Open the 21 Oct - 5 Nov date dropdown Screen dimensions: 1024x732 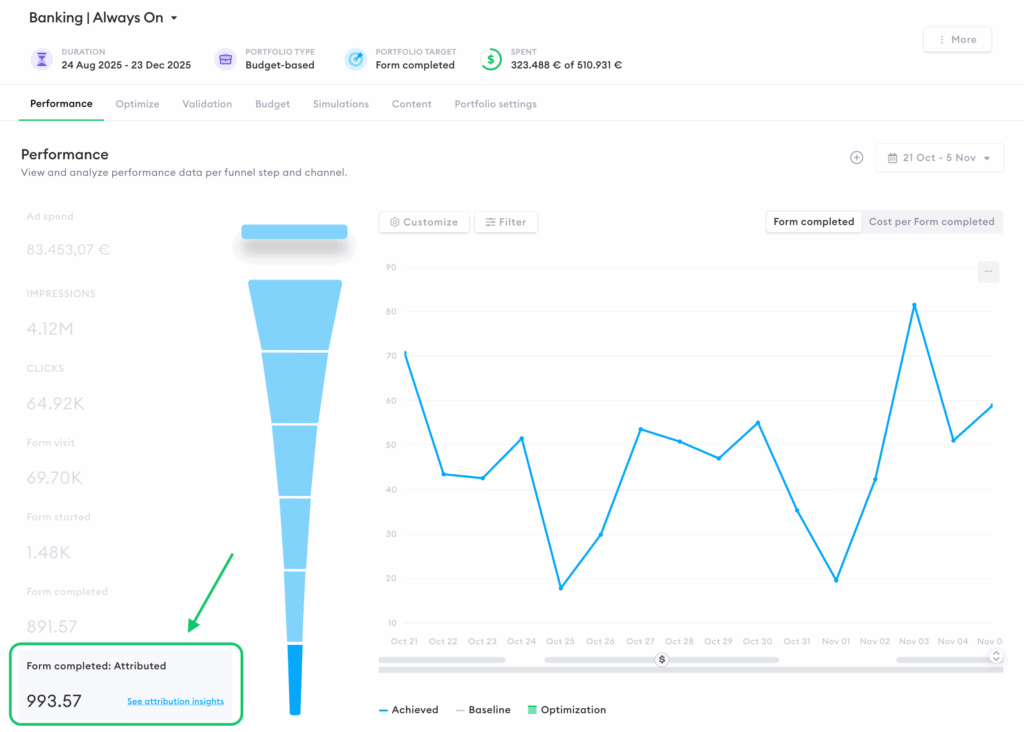[x=939, y=157]
